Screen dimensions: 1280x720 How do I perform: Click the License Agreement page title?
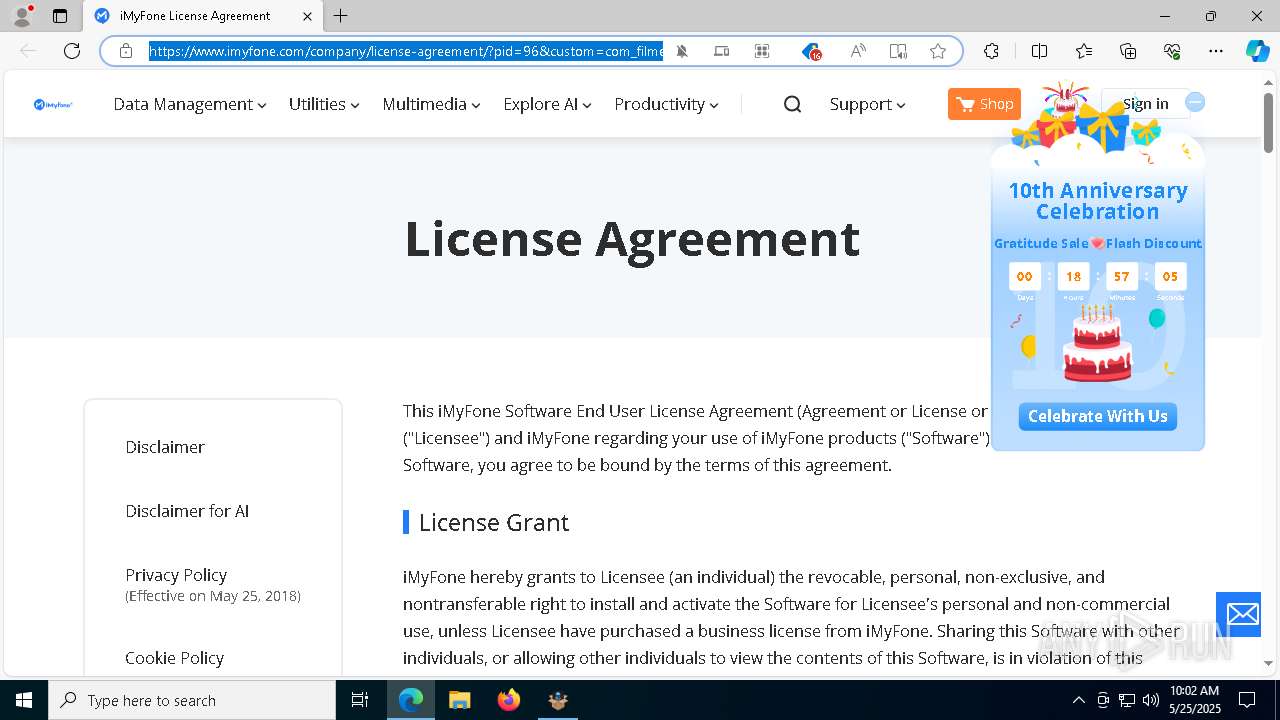pyautogui.click(x=632, y=238)
